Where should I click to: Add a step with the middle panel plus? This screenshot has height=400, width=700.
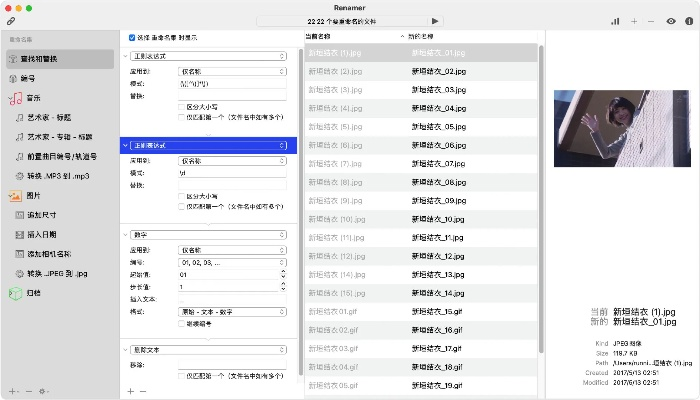tap(130, 392)
